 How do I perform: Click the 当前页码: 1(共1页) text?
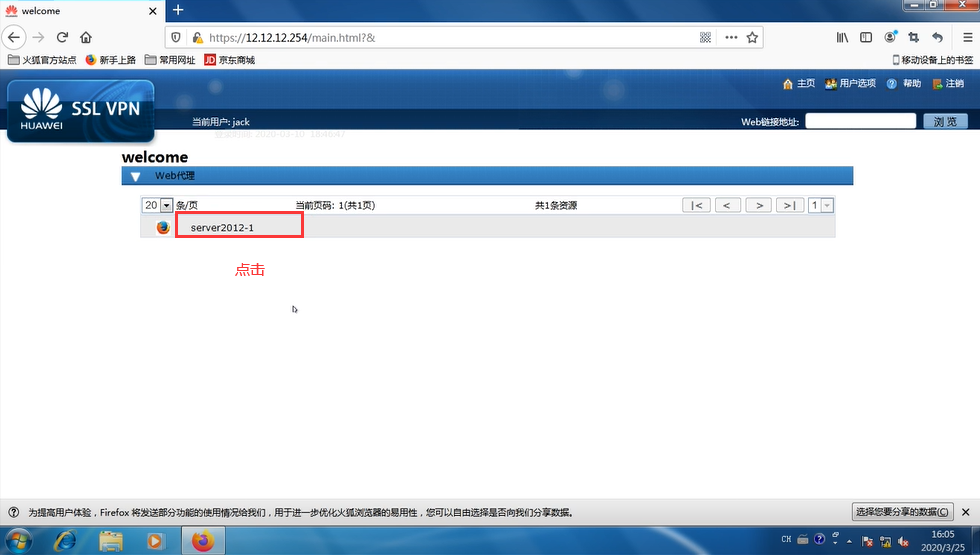pos(335,205)
